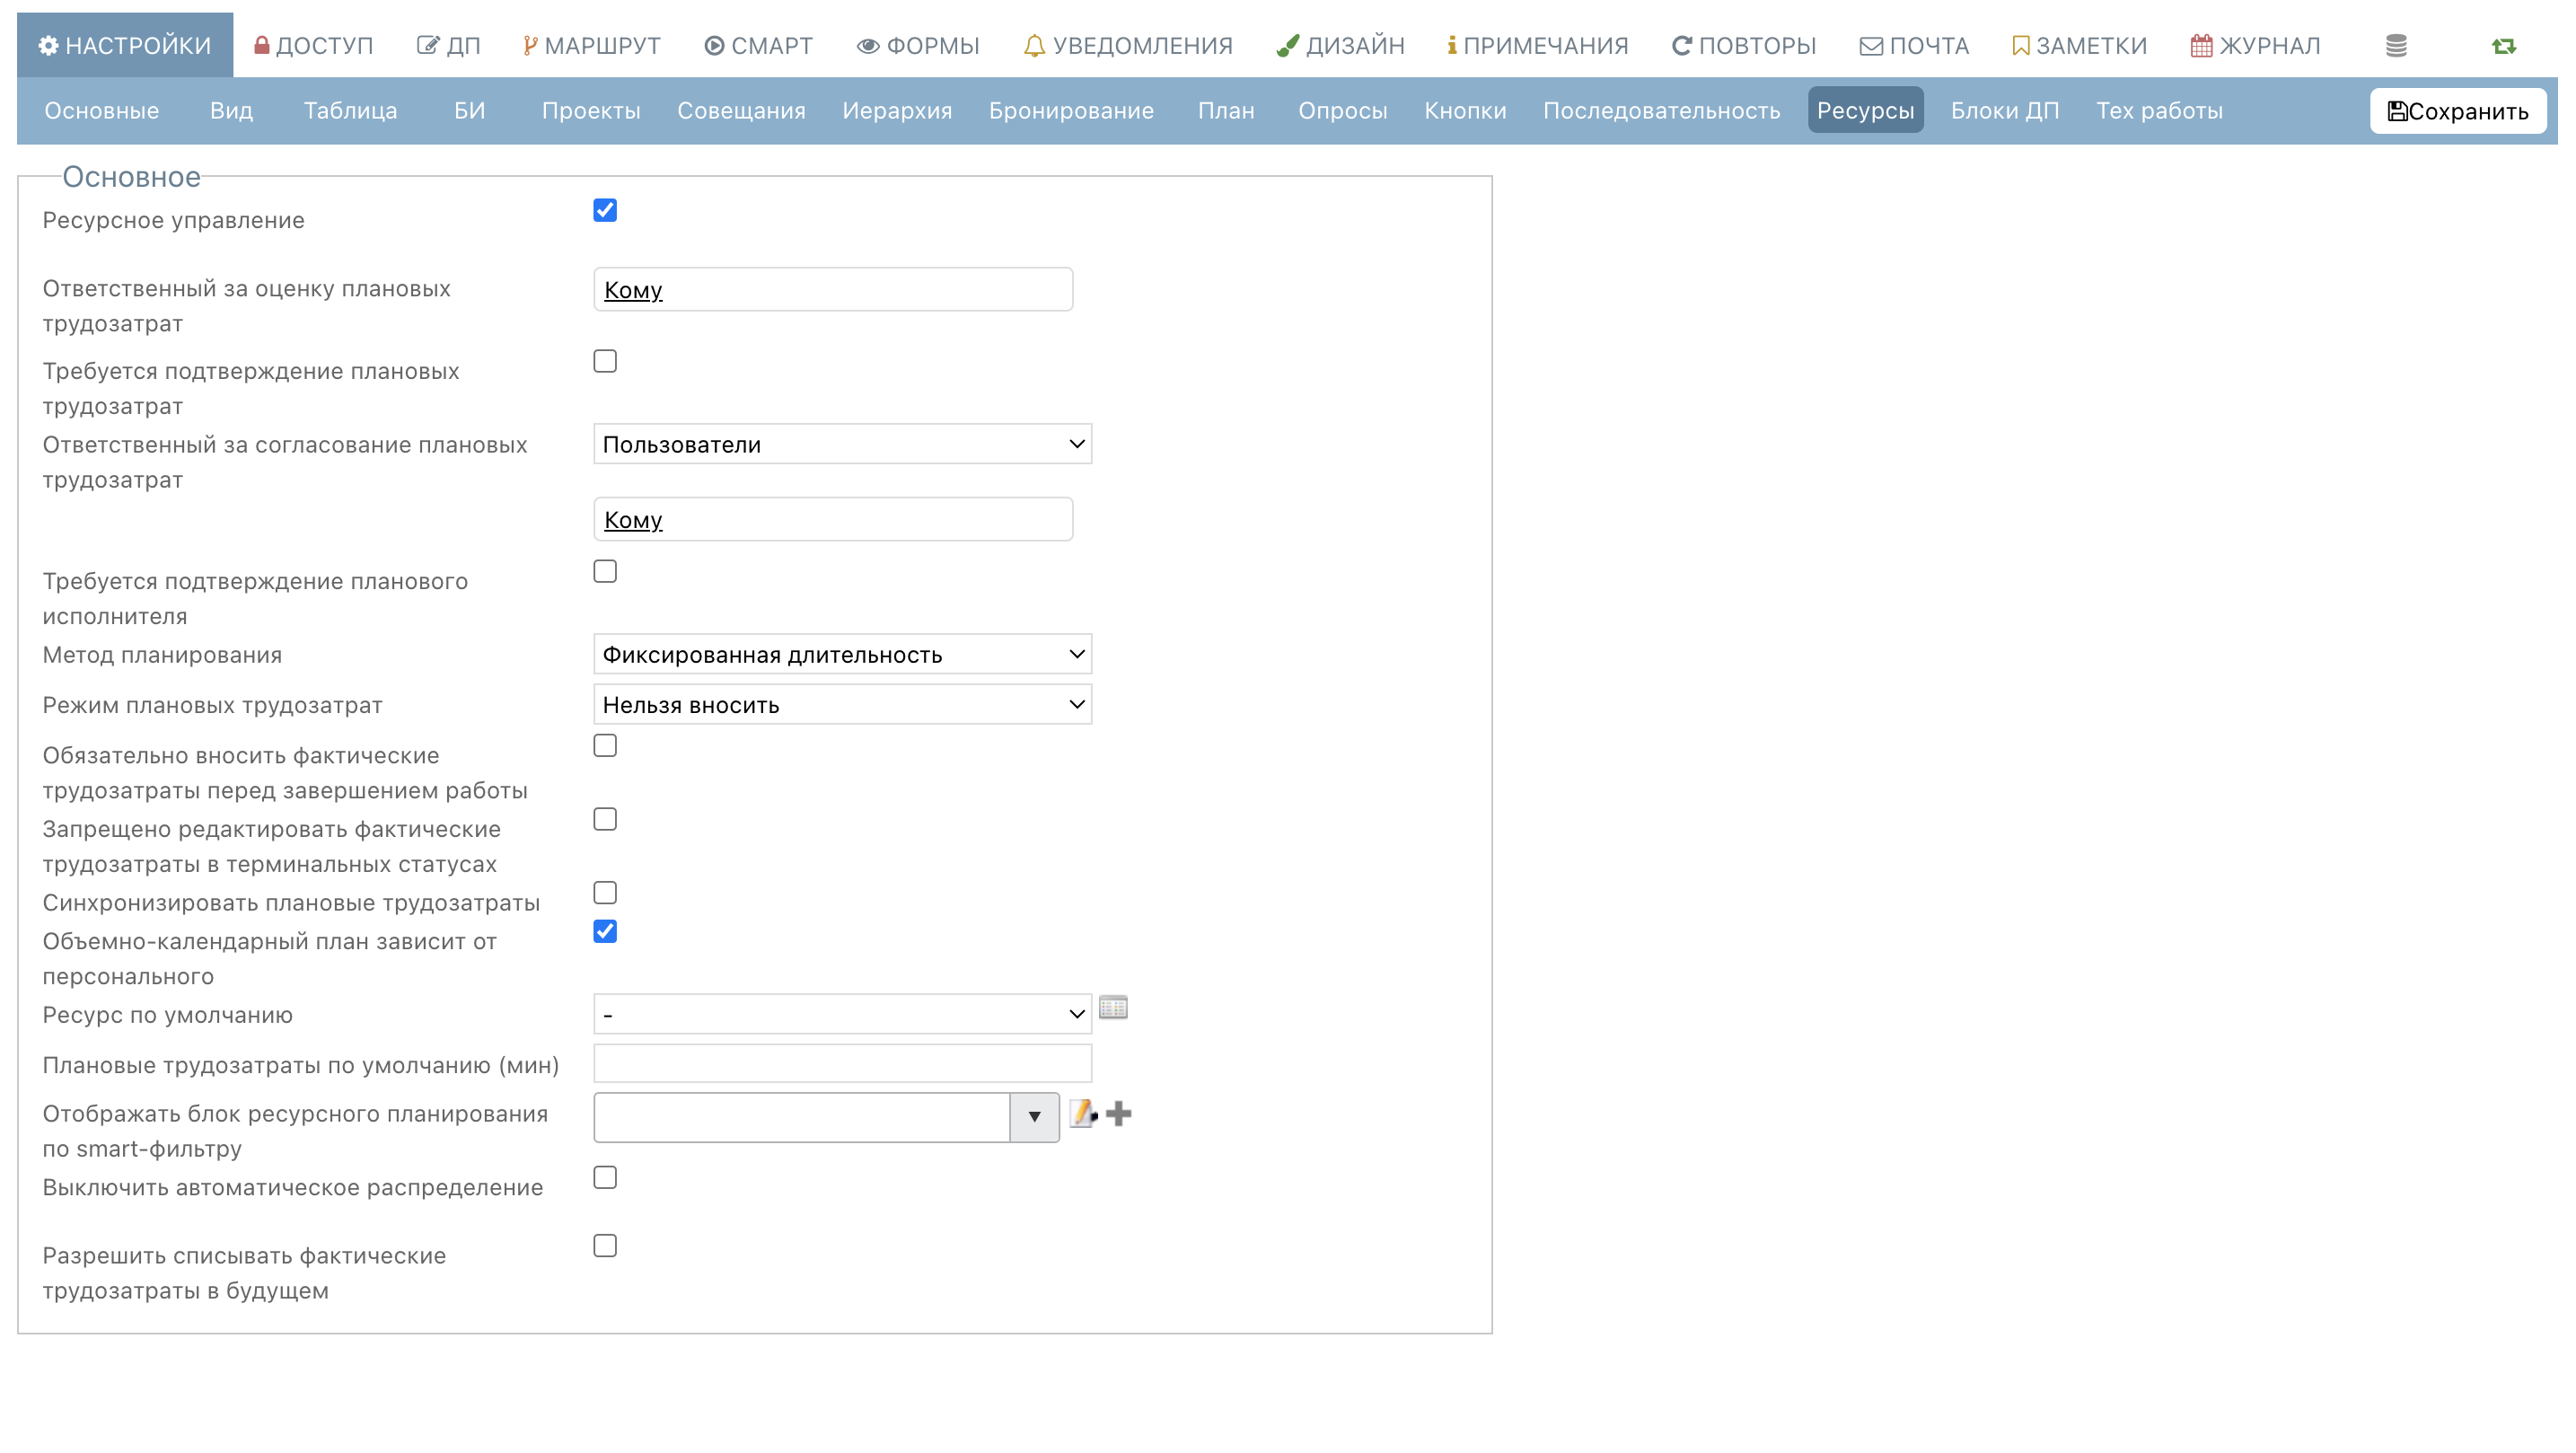2576x1453 pixels.
Task: Open the Ресурс по умолчанию dropdown
Action: coord(842,1014)
